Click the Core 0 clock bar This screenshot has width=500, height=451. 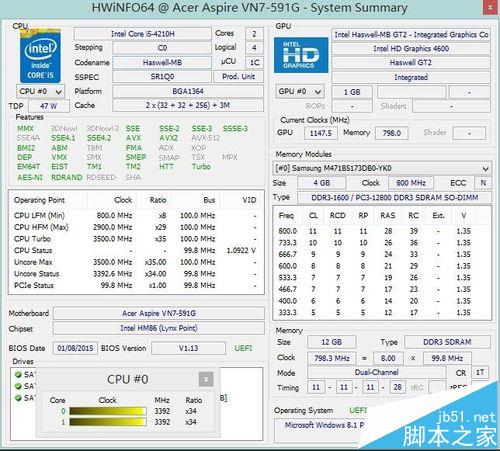pos(108,411)
